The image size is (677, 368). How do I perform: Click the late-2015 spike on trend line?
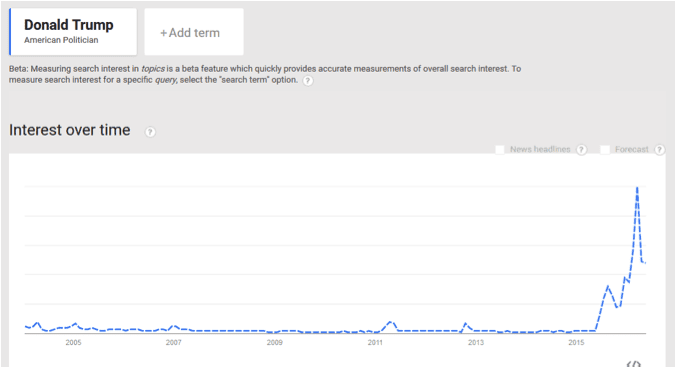(608, 286)
